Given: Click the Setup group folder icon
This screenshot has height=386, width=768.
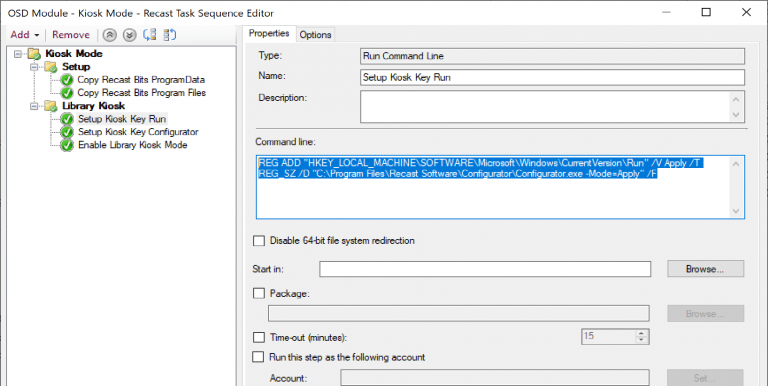Looking at the screenshot, I should click(50, 67).
